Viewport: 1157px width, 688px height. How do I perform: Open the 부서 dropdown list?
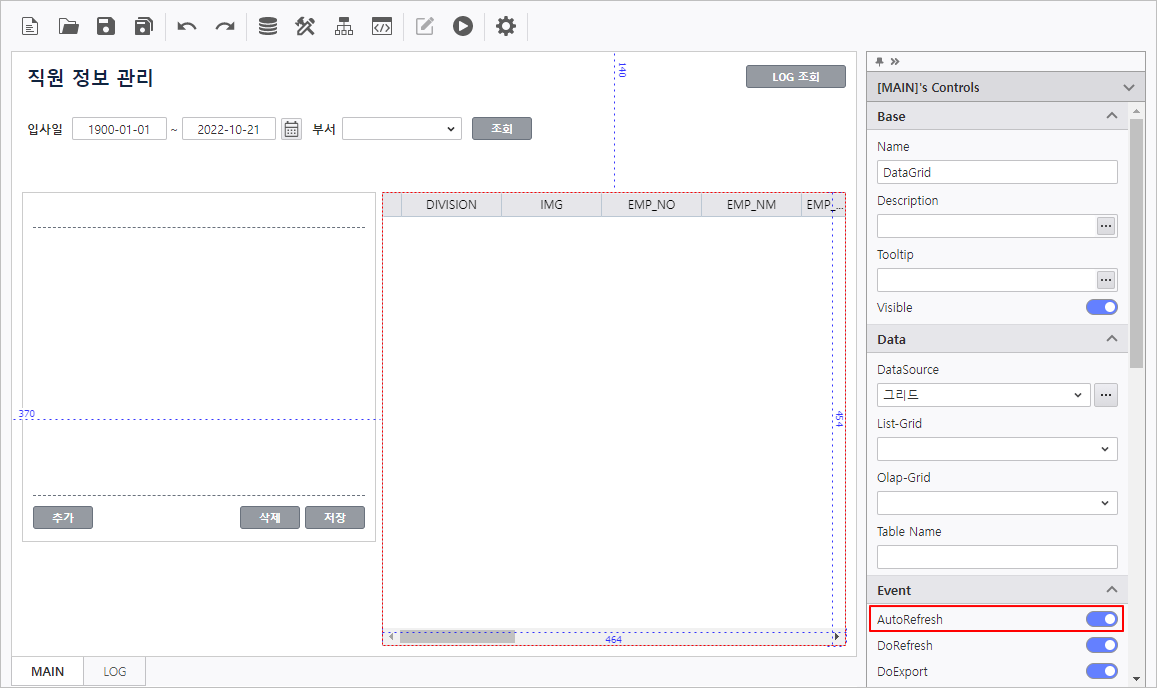(x=401, y=129)
